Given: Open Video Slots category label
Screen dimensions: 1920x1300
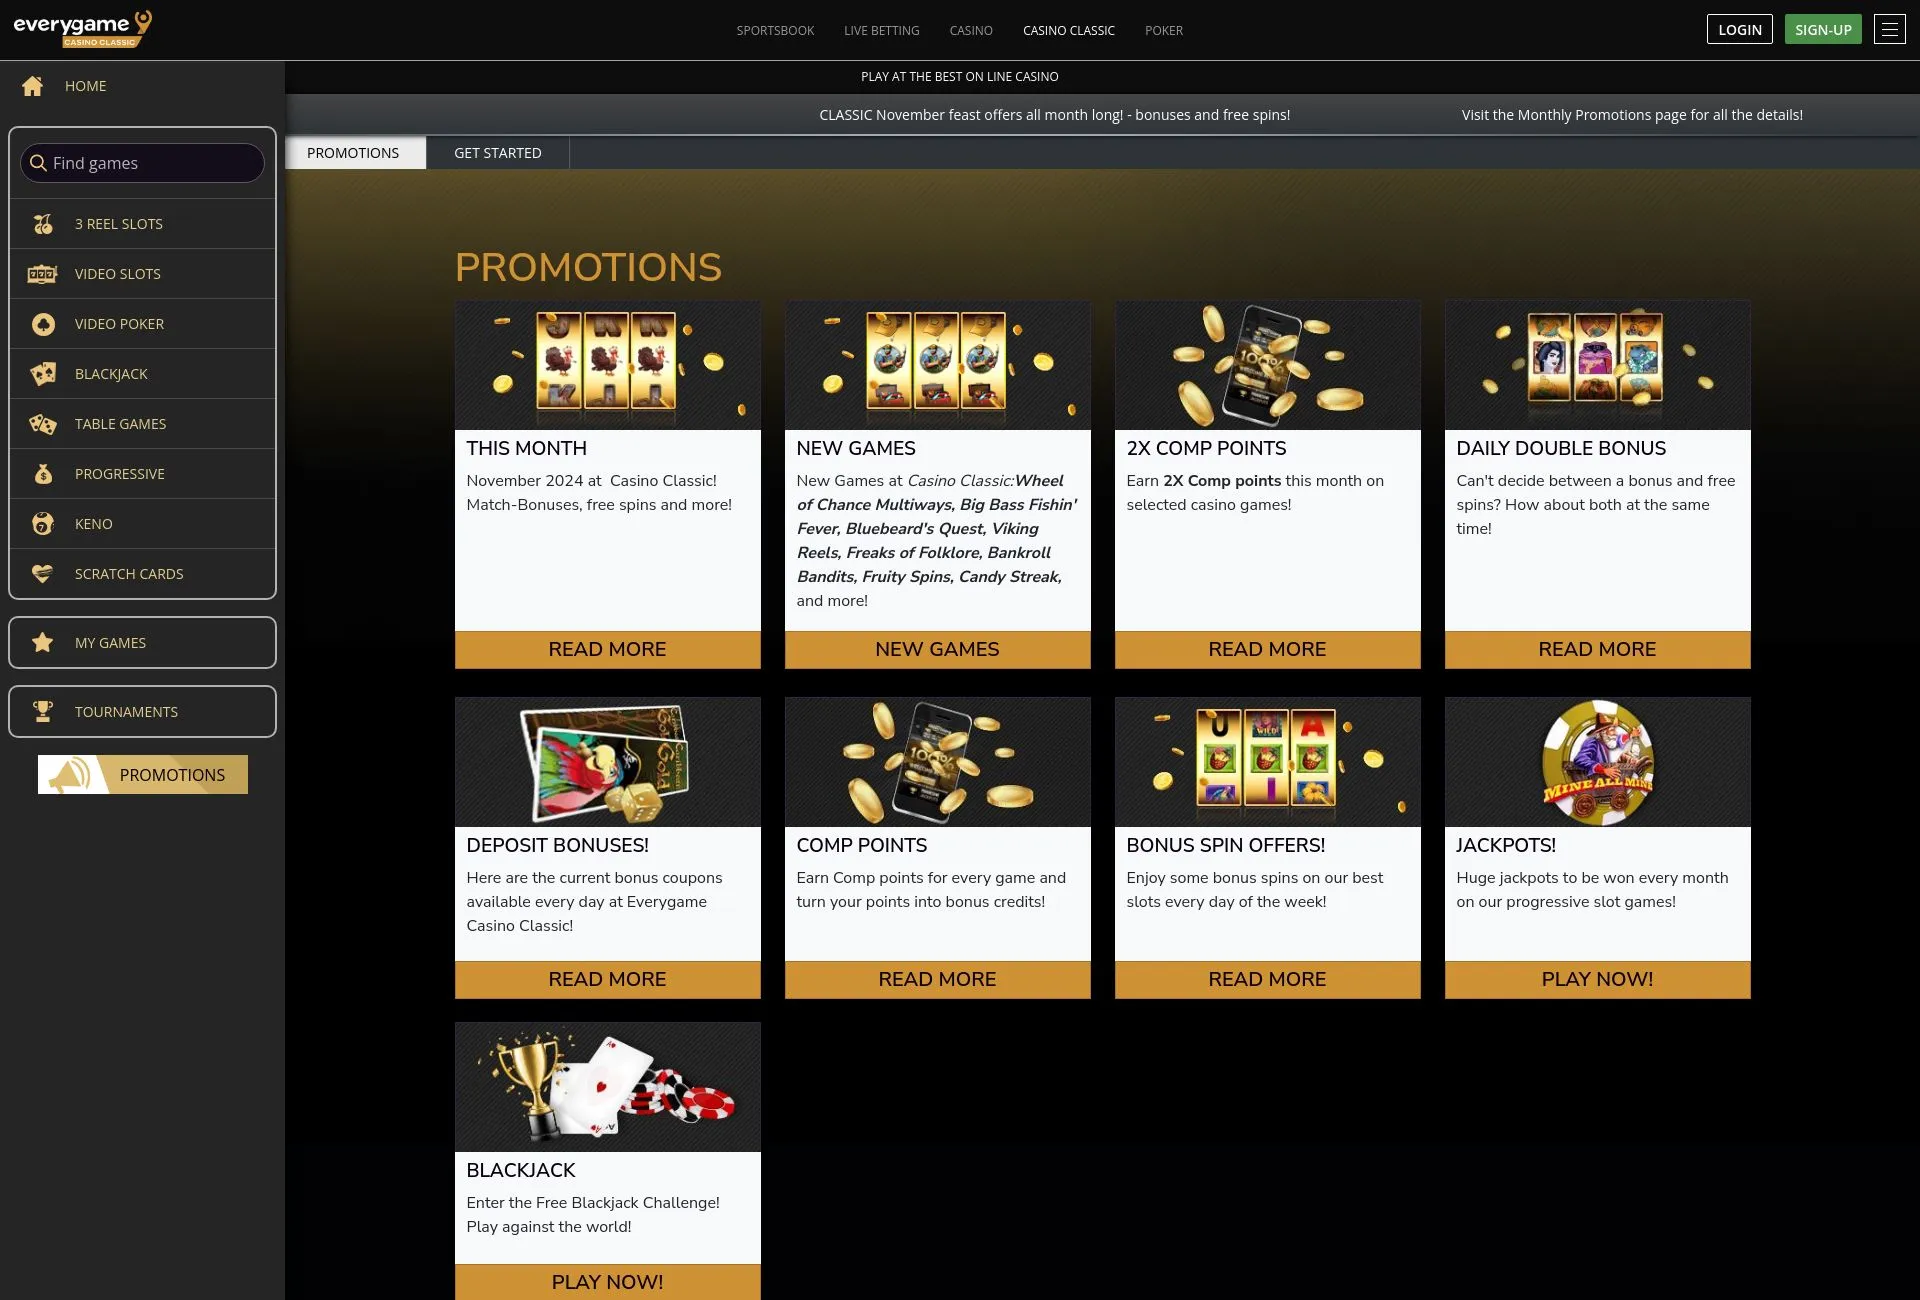Looking at the screenshot, I should [x=117, y=274].
